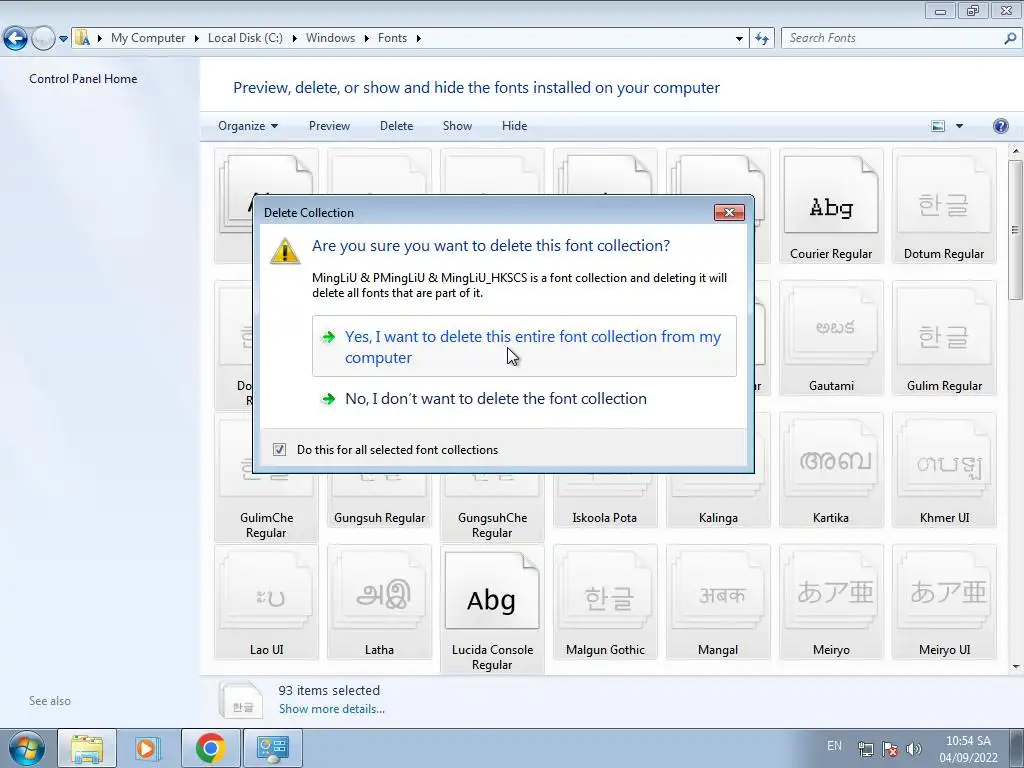Click the GungsuhChe Regular label
This screenshot has width=1024, height=768.
492,525
